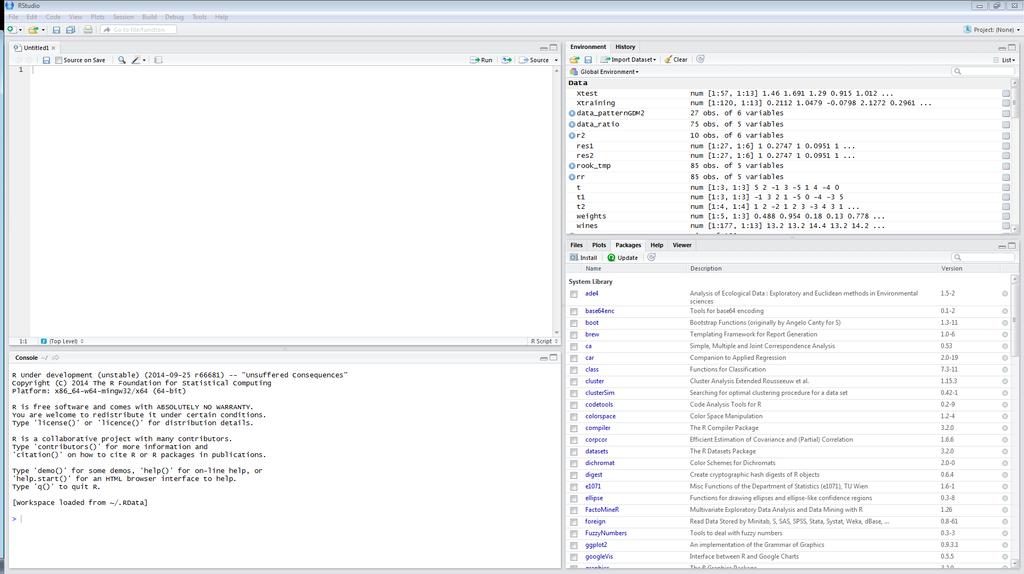Click the Save All documents icon

(x=71, y=29)
